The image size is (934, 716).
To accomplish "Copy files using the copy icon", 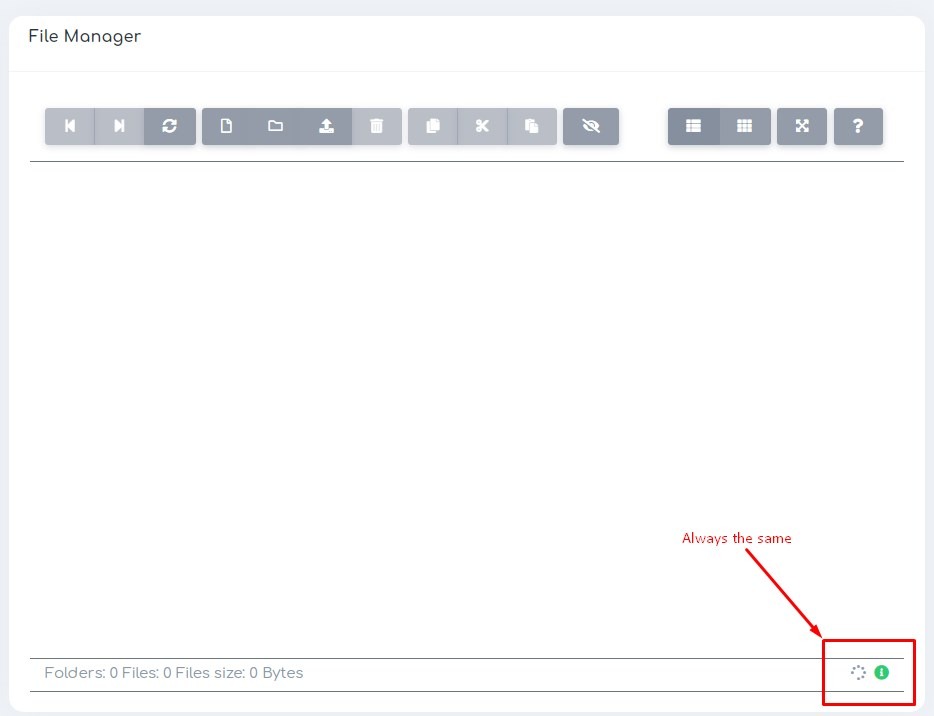I will [x=432, y=126].
